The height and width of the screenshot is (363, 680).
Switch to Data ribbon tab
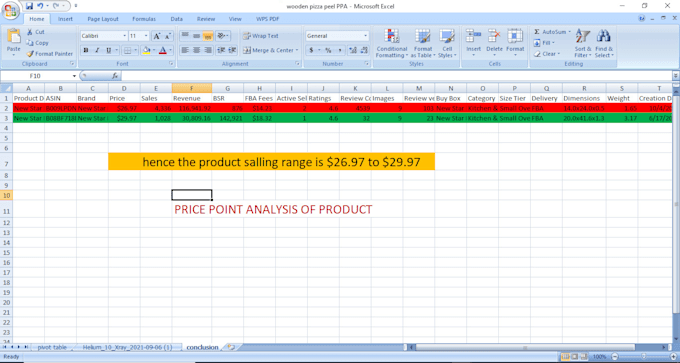coord(177,19)
